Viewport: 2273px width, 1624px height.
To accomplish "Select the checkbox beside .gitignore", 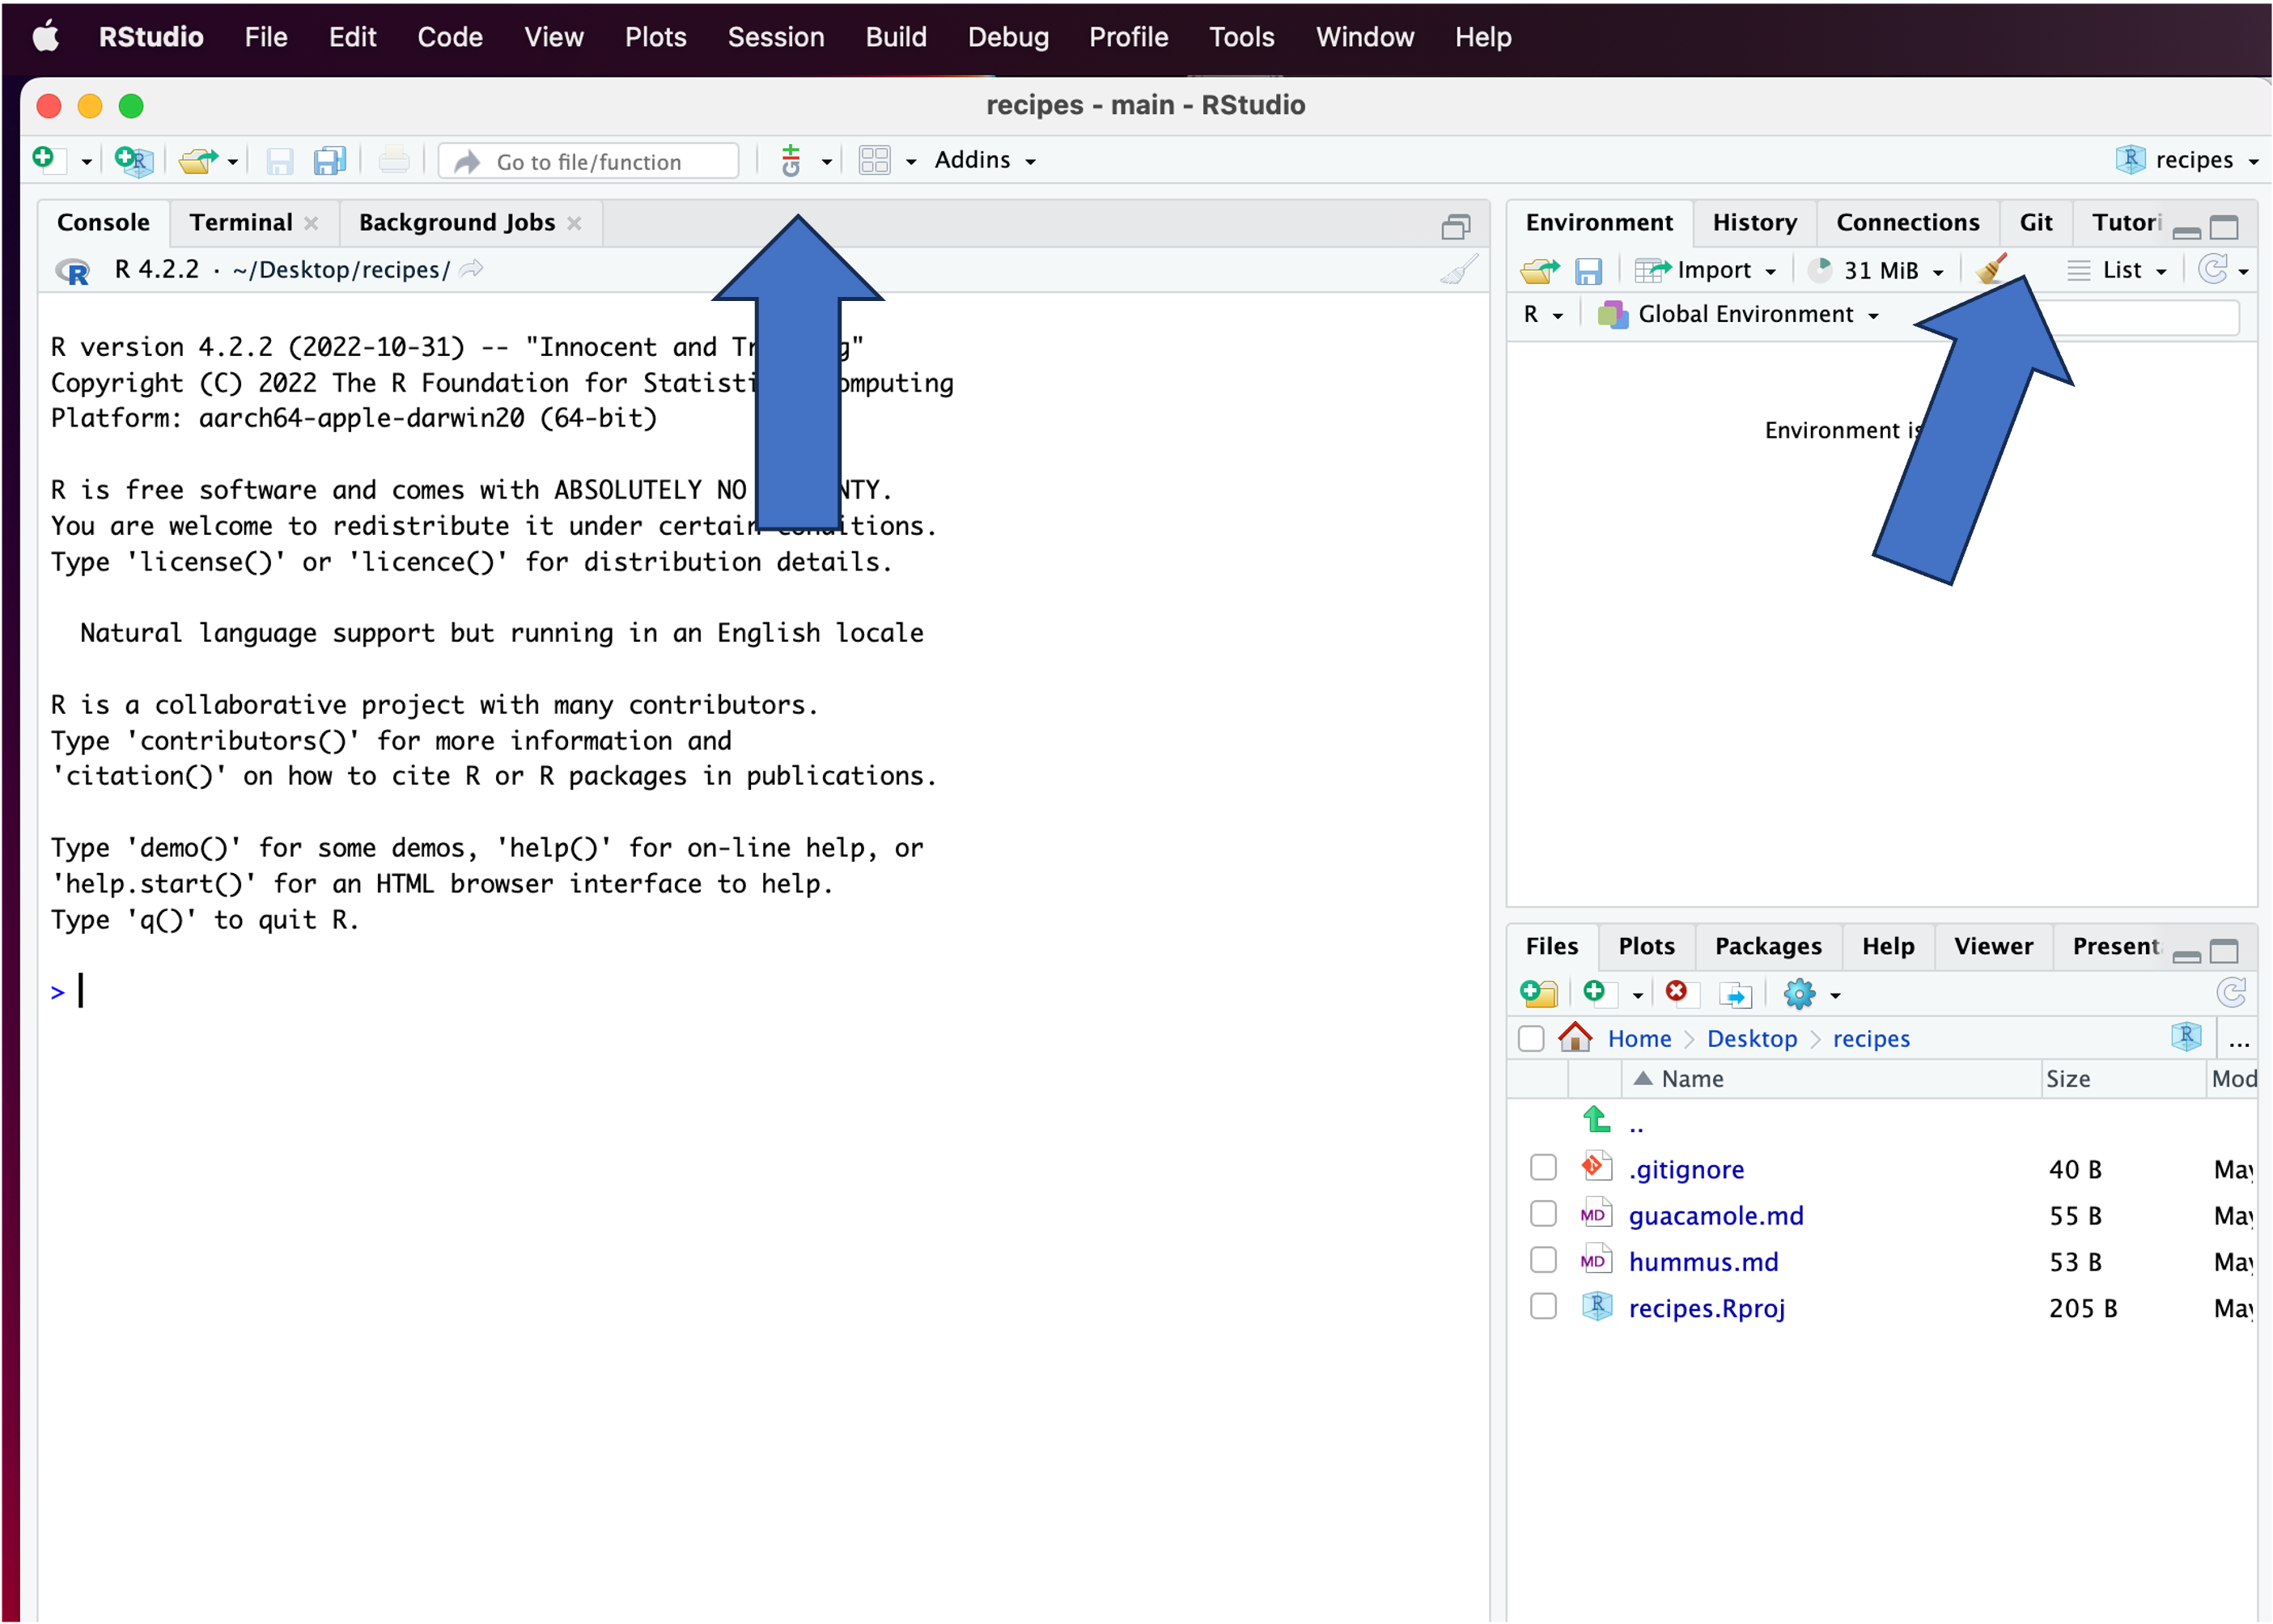I will 1543,1167.
